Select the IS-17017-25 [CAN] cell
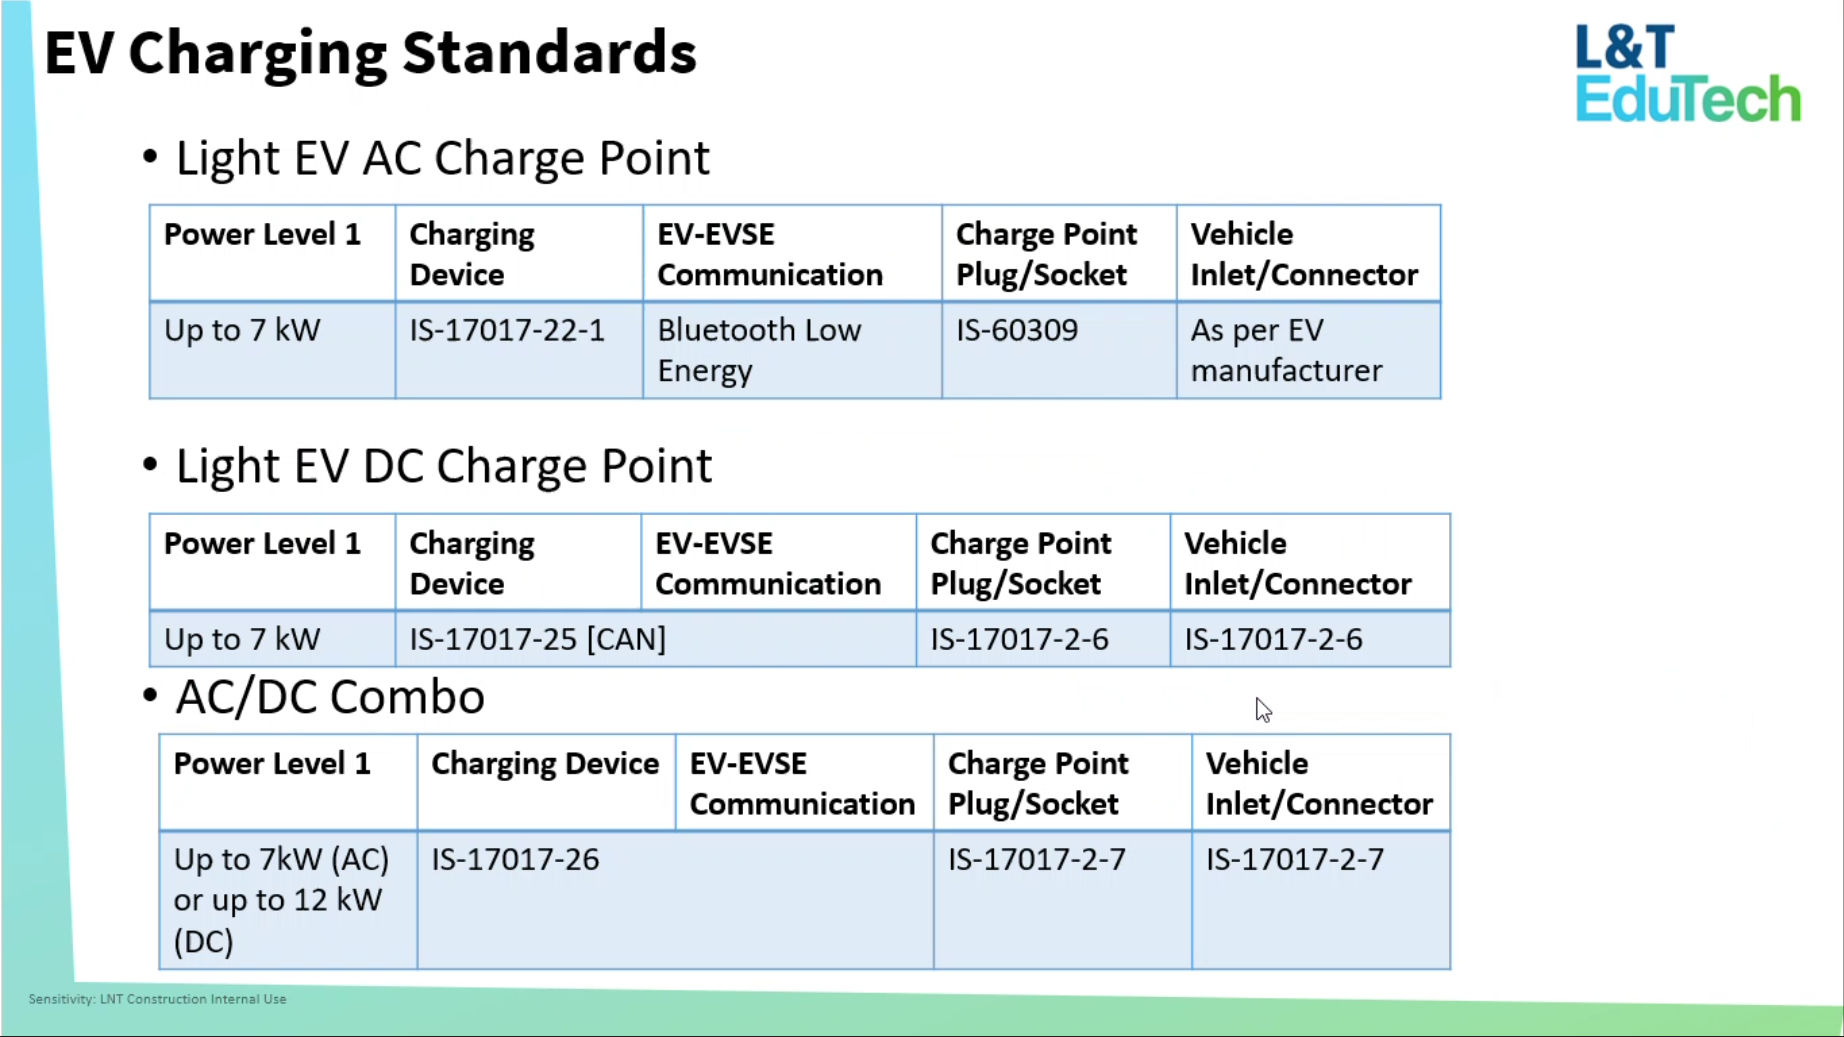This screenshot has height=1037, width=1844. pyautogui.click(x=537, y=640)
